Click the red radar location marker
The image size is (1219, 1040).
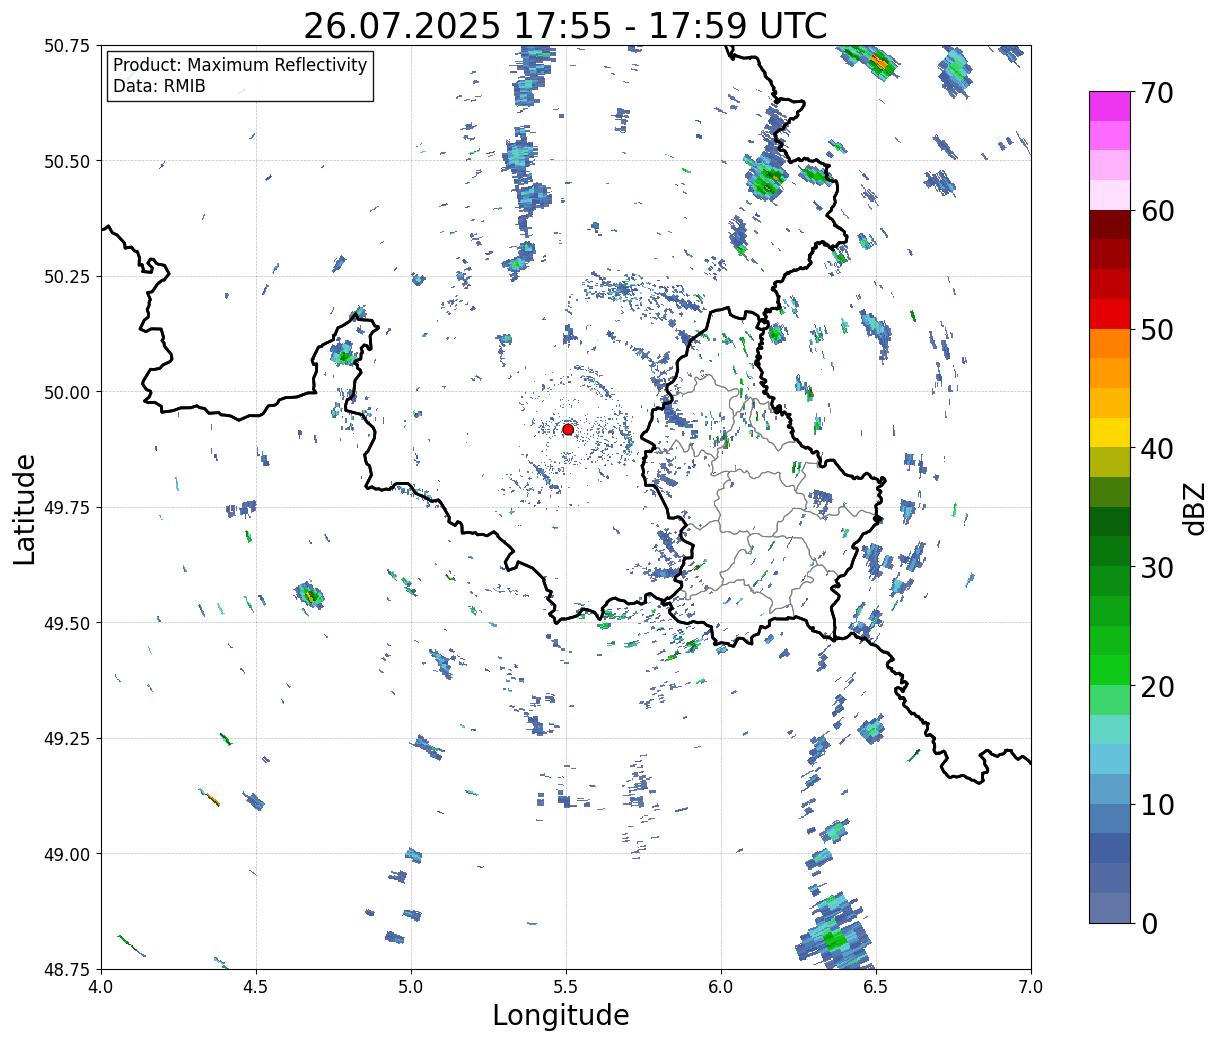coord(568,429)
